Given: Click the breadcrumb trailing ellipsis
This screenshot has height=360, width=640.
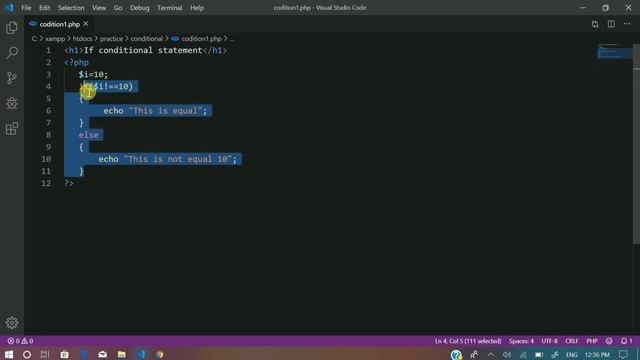Looking at the screenshot, I should 232,39.
